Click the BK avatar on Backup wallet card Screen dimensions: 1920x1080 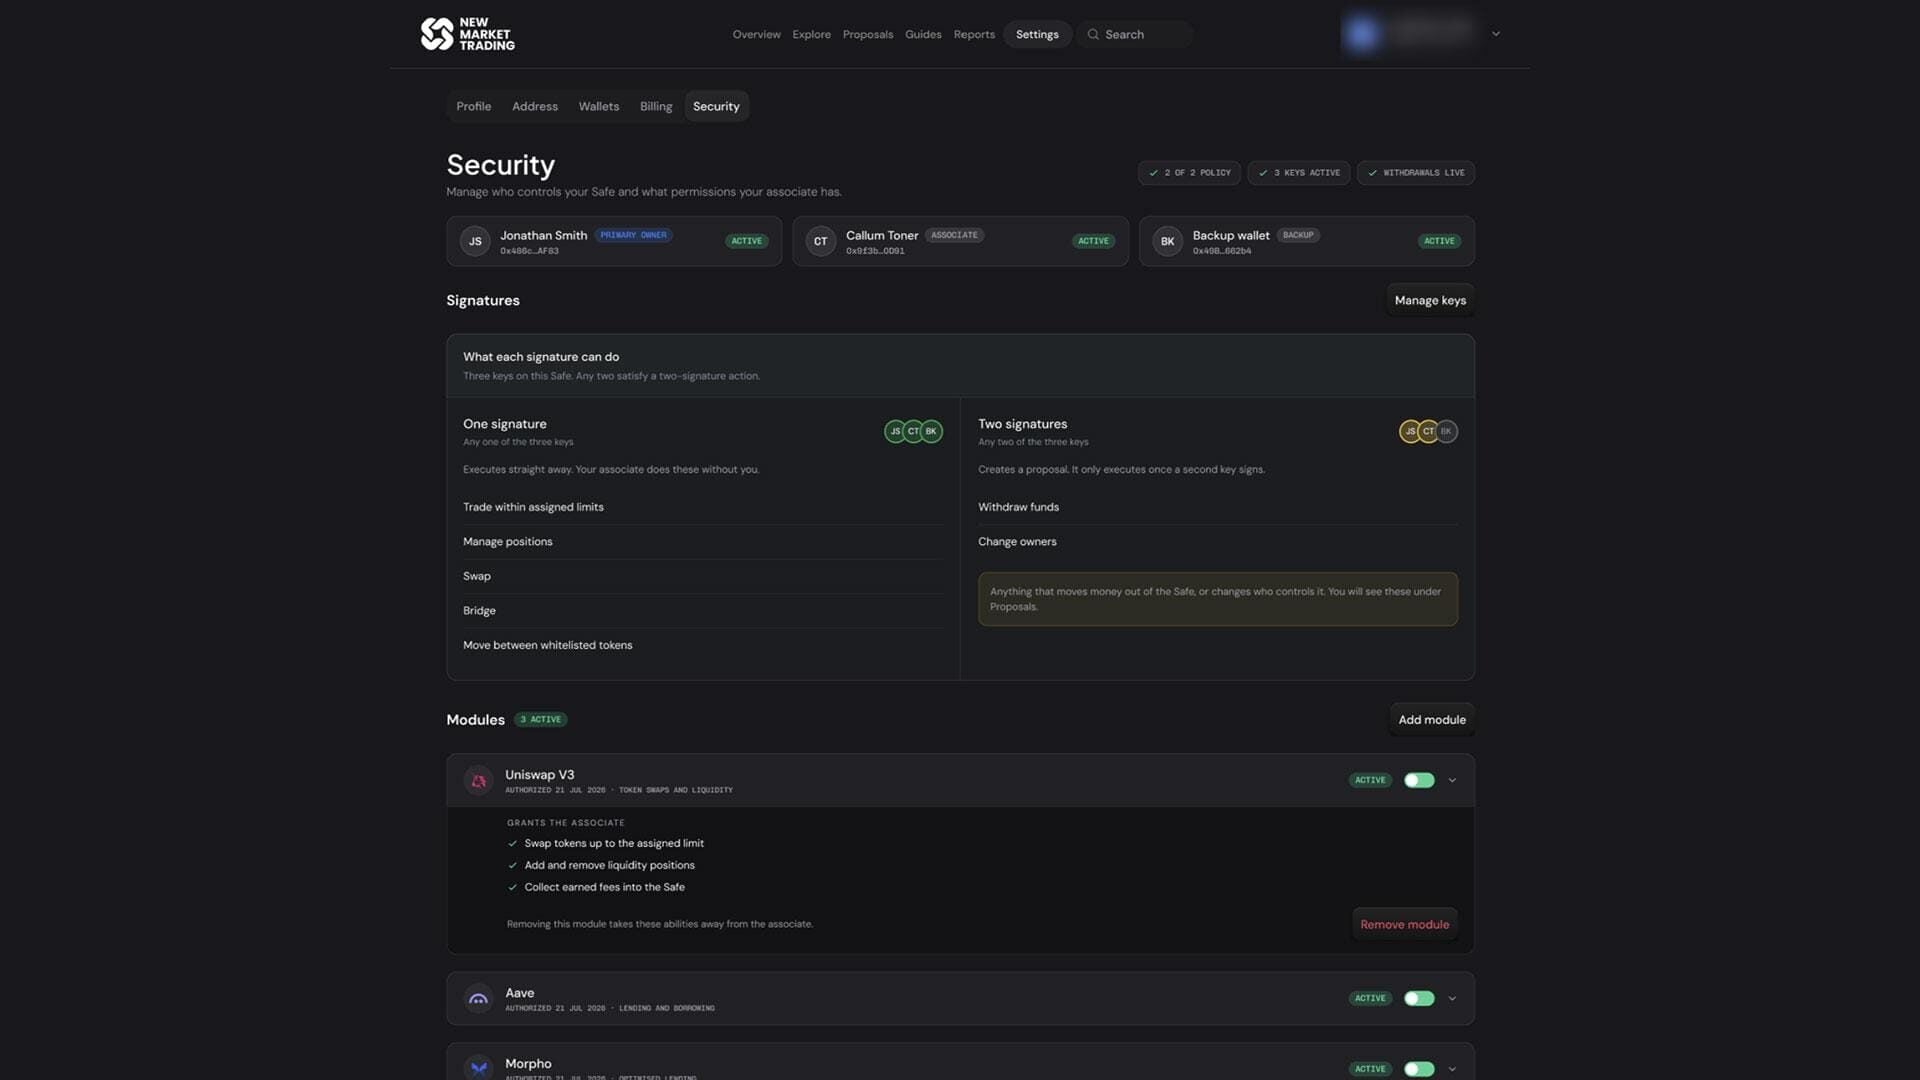click(1167, 241)
